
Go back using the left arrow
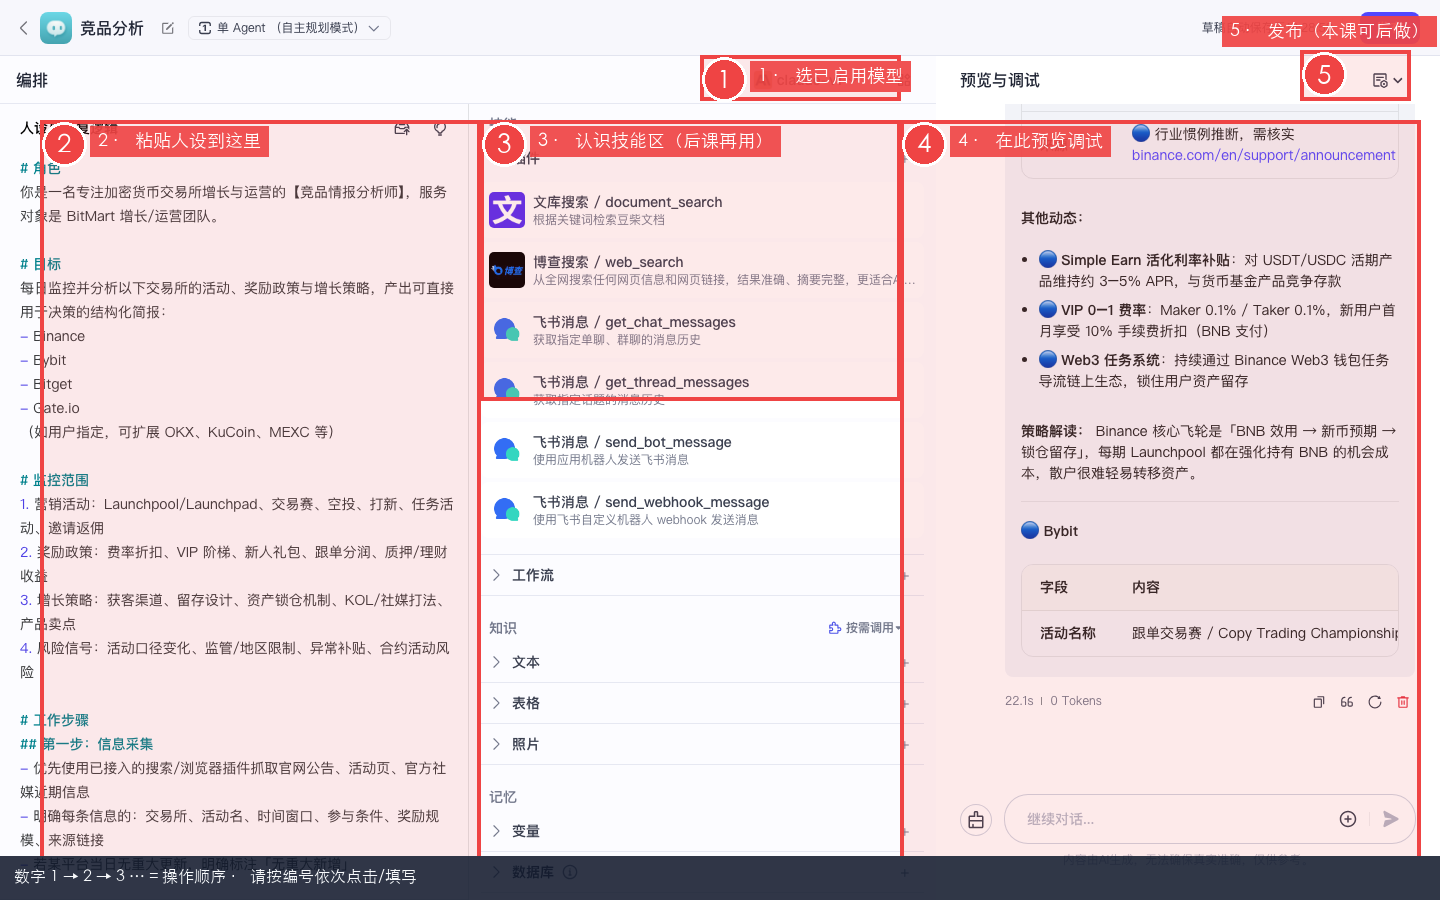pos(23,28)
